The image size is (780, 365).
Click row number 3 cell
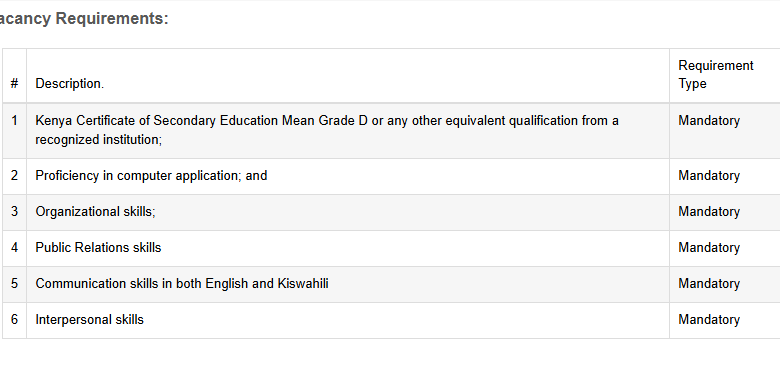14,211
